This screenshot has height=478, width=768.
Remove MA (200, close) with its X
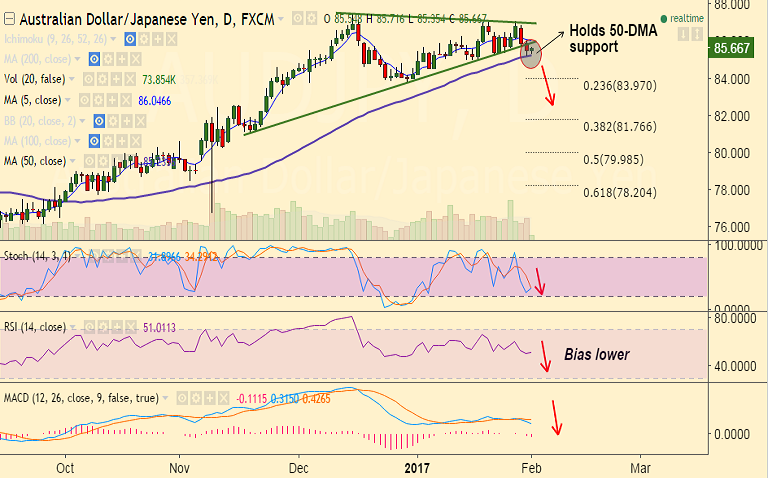coord(135,60)
